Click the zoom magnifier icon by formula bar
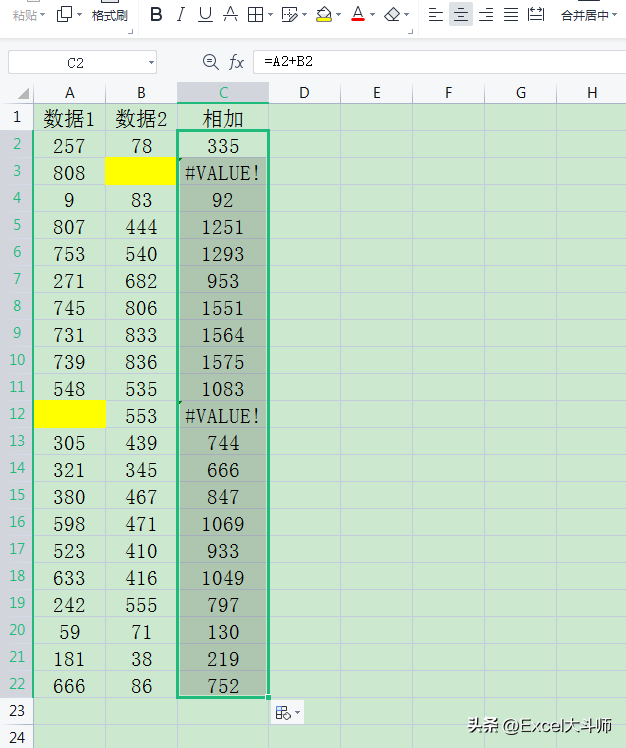 click(x=210, y=62)
